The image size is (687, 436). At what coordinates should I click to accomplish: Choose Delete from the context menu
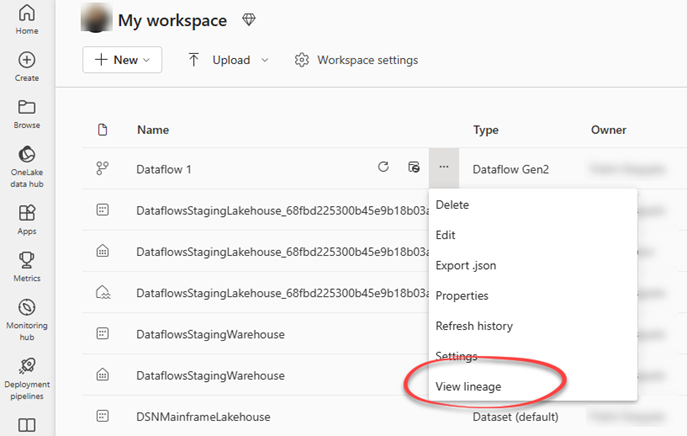tap(452, 205)
